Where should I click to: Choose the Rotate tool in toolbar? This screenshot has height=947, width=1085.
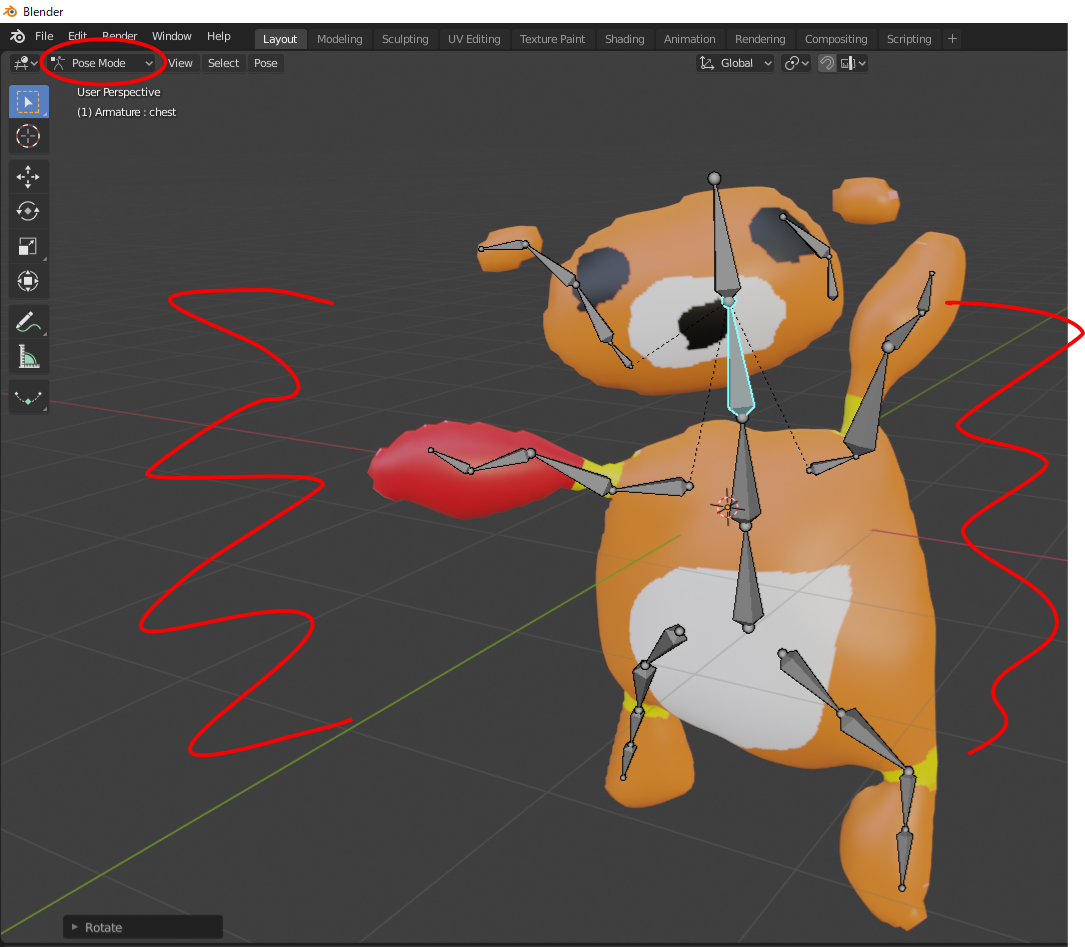[28, 211]
